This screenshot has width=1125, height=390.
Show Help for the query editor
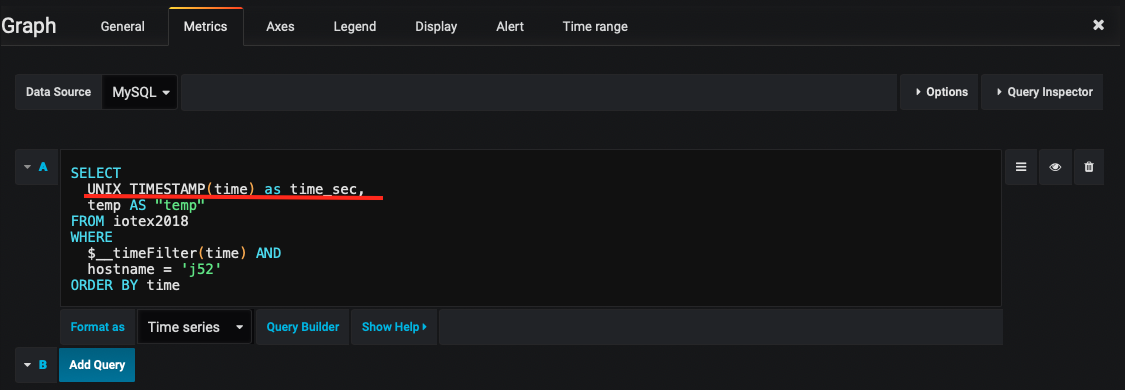pos(394,327)
